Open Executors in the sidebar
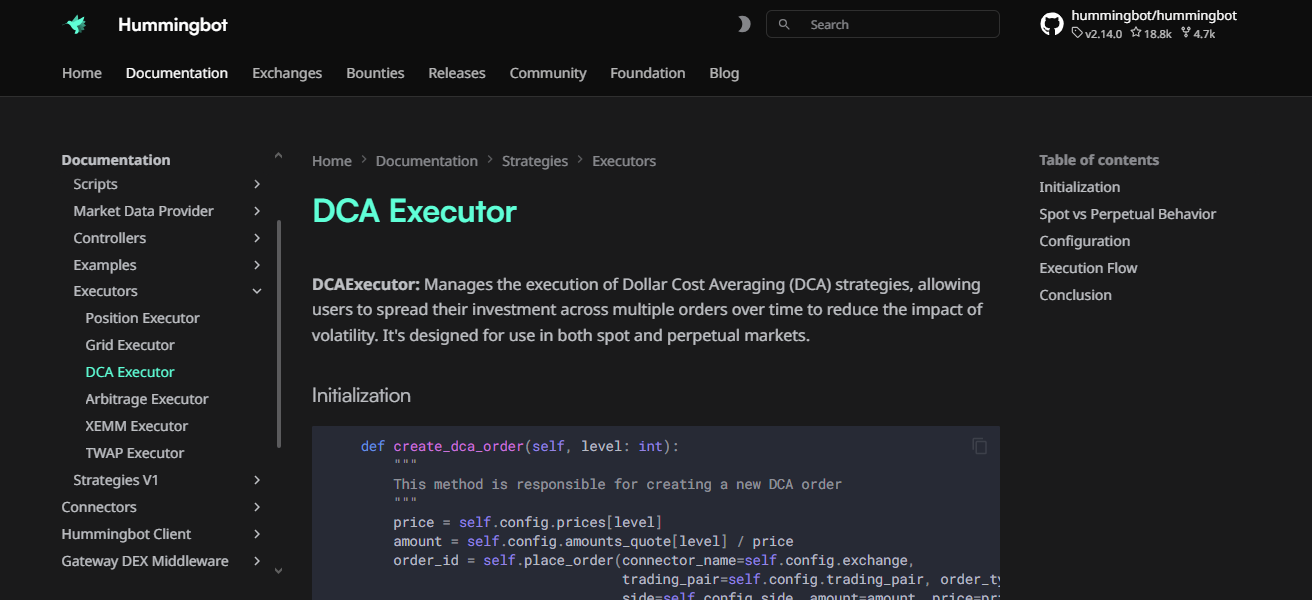1312x600 pixels. pos(105,291)
